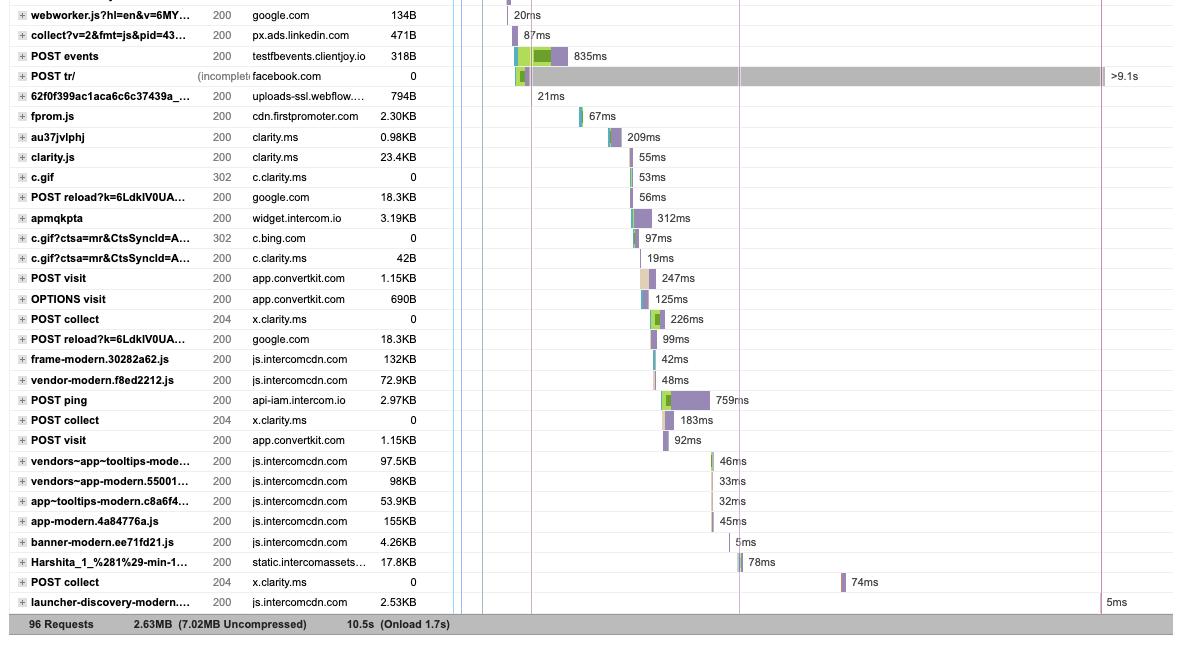Screen dimensions: 1181x646
Task: Click the Onload 1.7s timing indicator
Action: tap(415, 623)
